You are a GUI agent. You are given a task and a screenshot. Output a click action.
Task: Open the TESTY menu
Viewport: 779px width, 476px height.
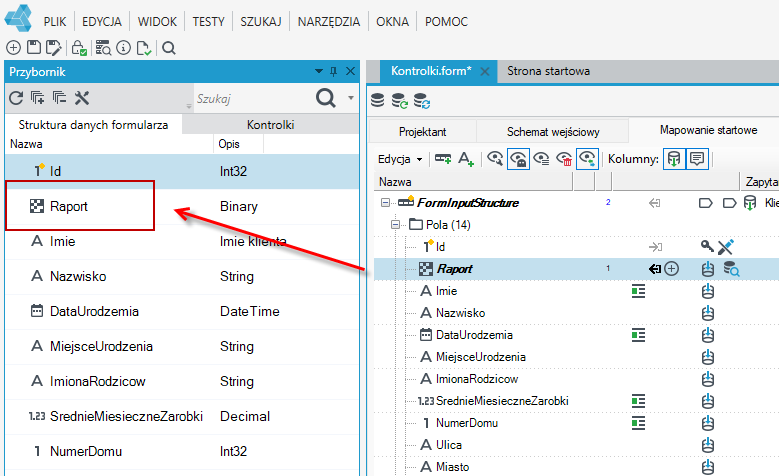coord(209,22)
